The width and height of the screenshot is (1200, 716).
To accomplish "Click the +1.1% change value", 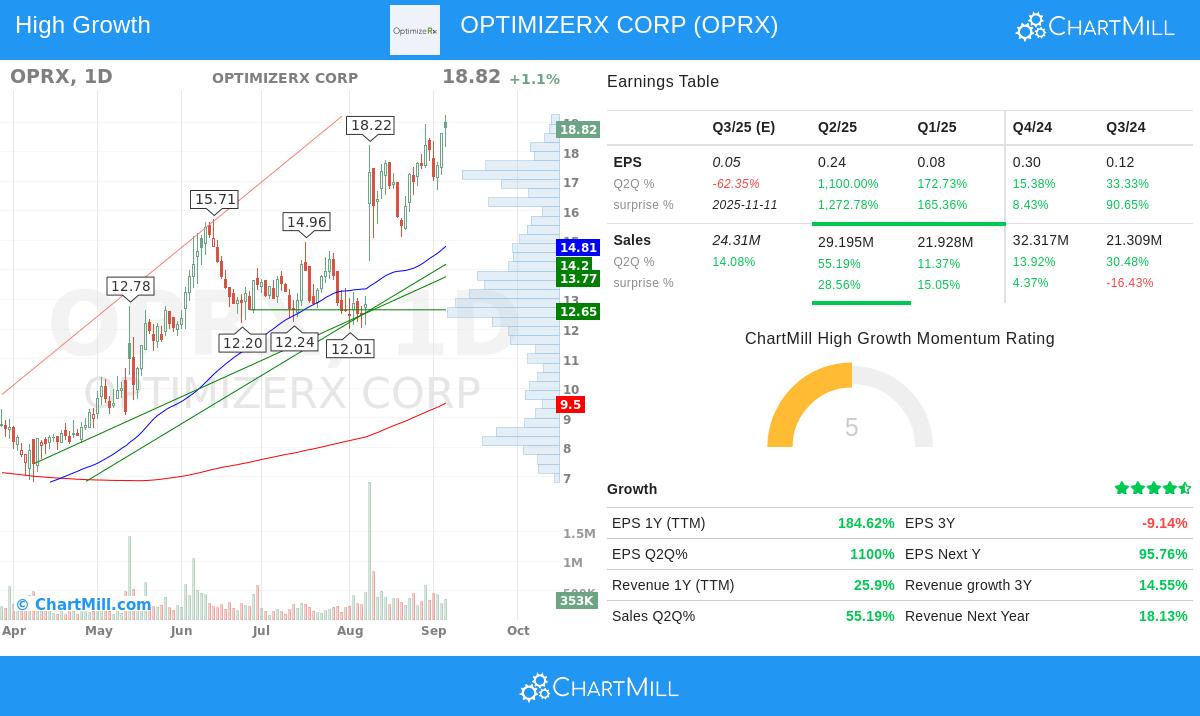I will tap(534, 79).
